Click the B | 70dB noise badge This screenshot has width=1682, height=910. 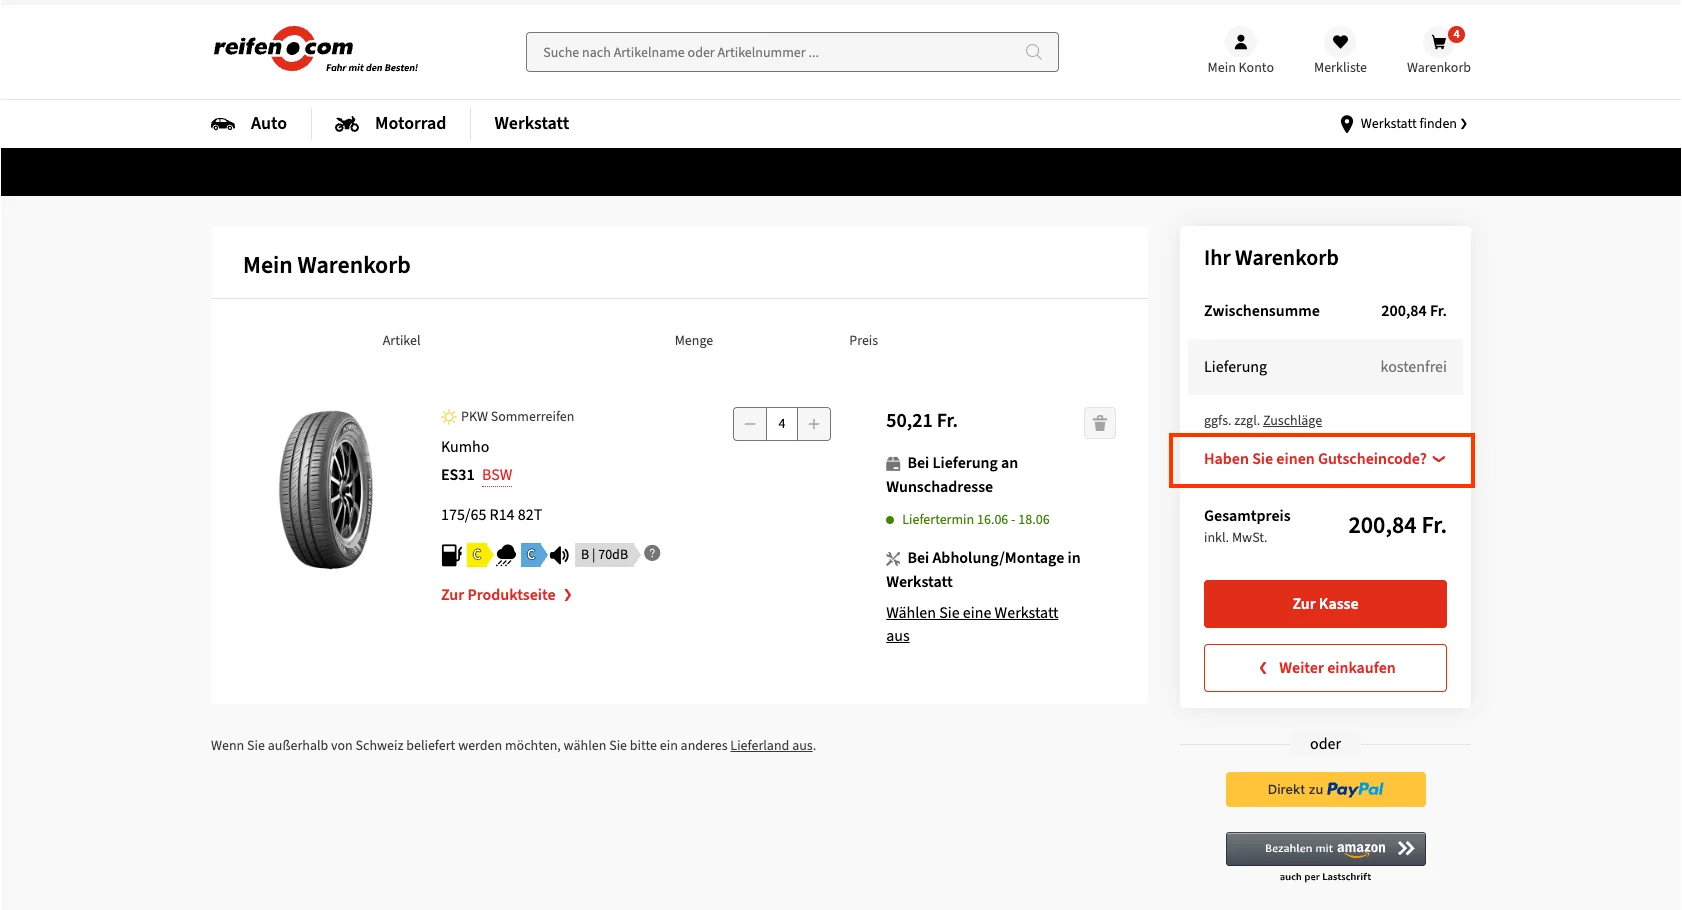click(x=606, y=555)
